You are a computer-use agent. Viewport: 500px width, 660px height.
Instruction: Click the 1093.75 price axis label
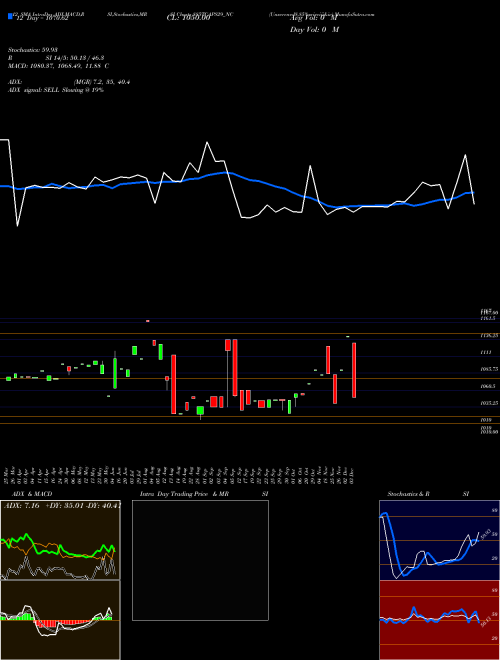489,369
